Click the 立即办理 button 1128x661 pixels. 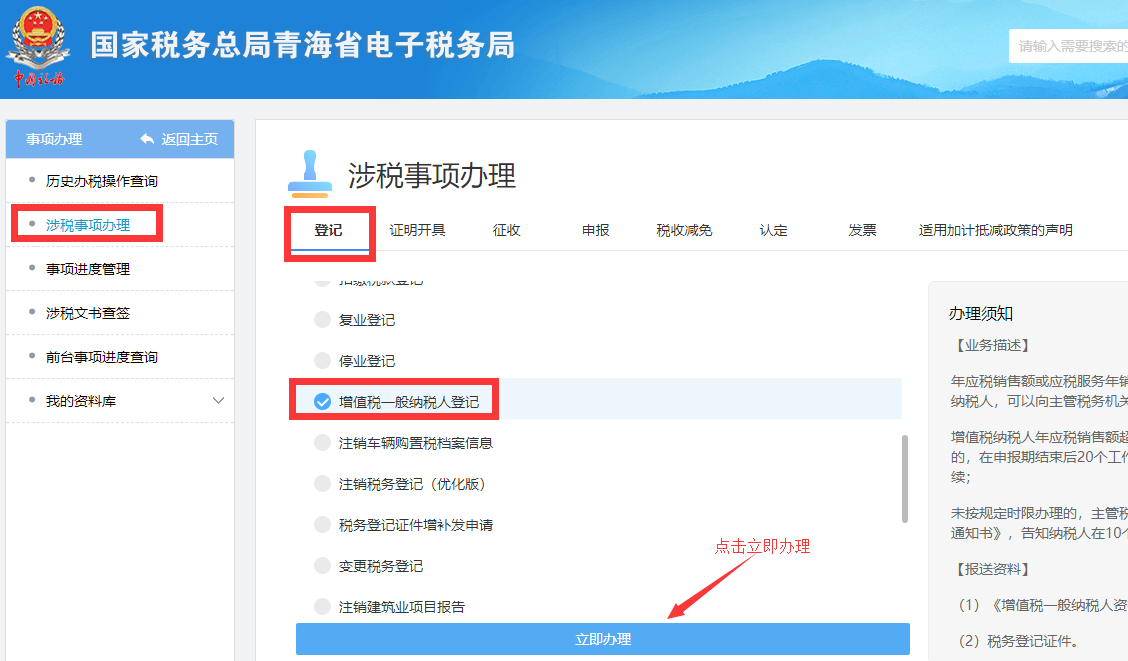coord(603,638)
